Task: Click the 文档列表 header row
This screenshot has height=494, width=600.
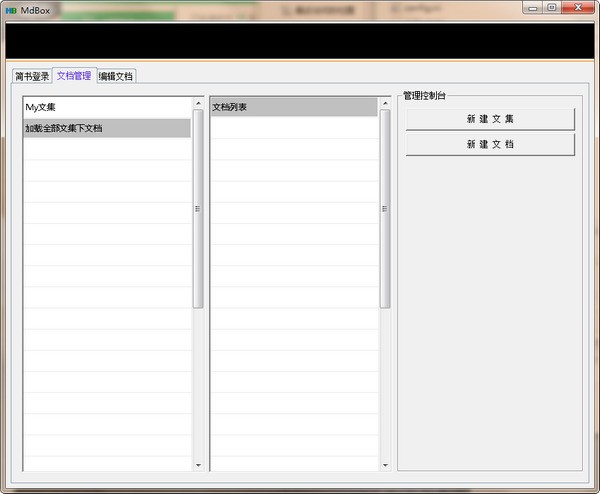Action: tap(294, 107)
